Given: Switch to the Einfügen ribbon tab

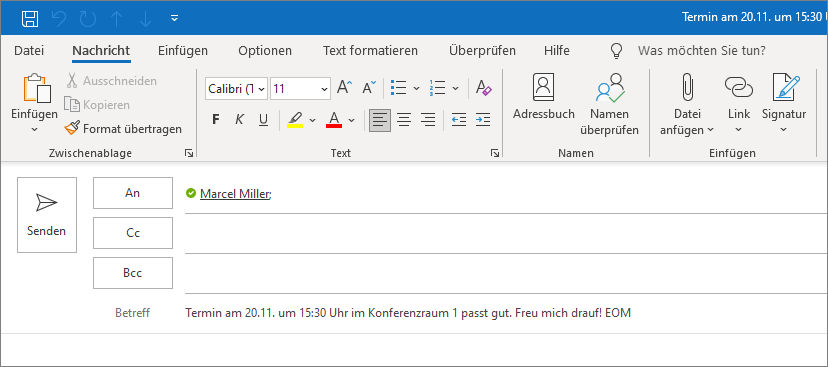Looking at the screenshot, I should click(183, 51).
